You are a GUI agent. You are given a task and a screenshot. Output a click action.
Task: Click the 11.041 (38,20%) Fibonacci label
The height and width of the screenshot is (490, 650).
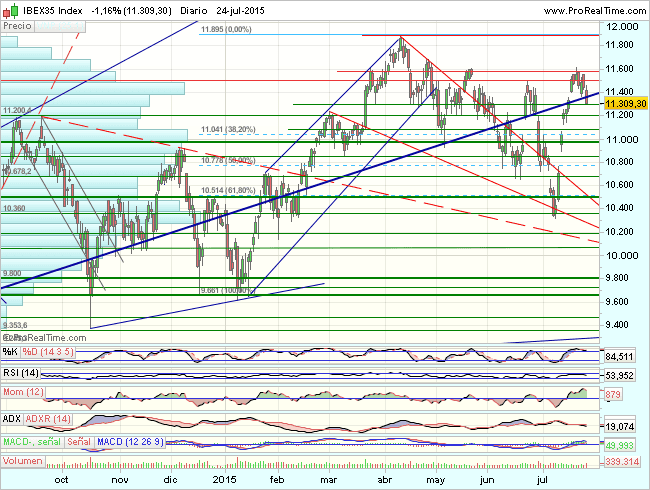[x=228, y=130]
